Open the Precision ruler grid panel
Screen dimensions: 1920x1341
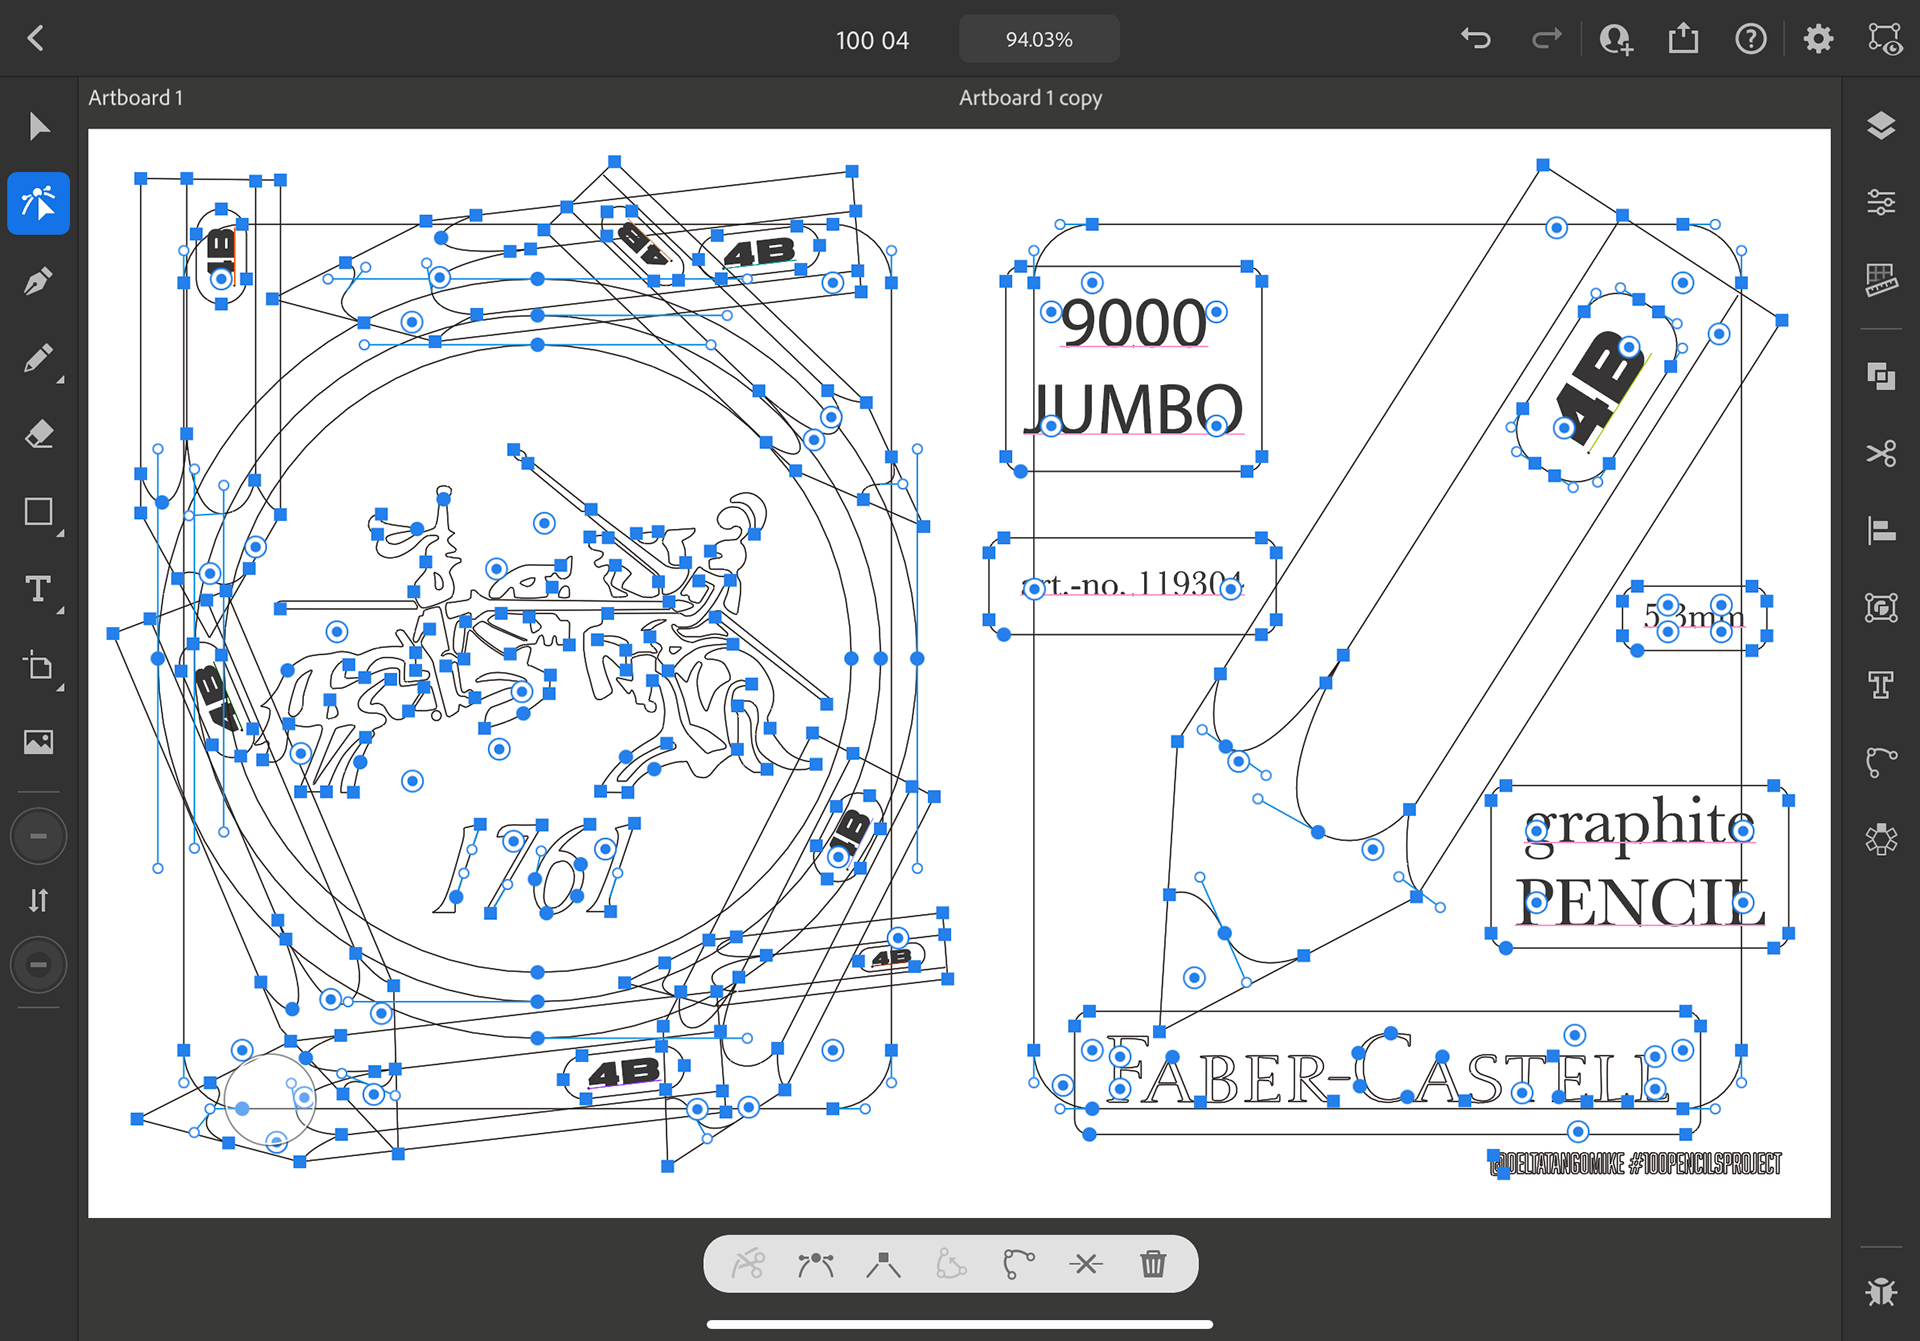[x=1881, y=280]
